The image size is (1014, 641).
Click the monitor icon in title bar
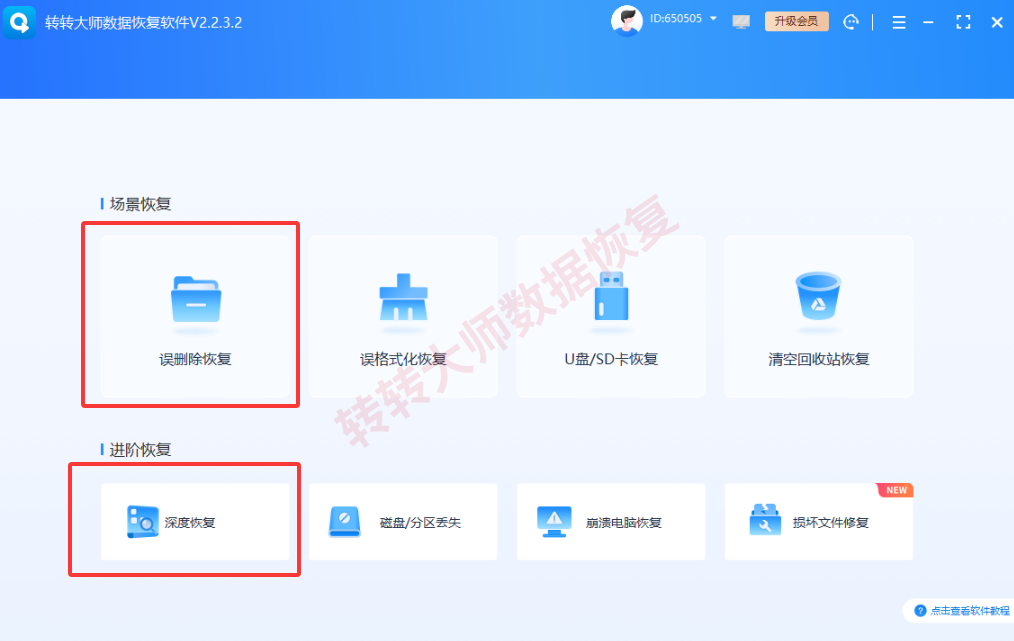coord(741,22)
